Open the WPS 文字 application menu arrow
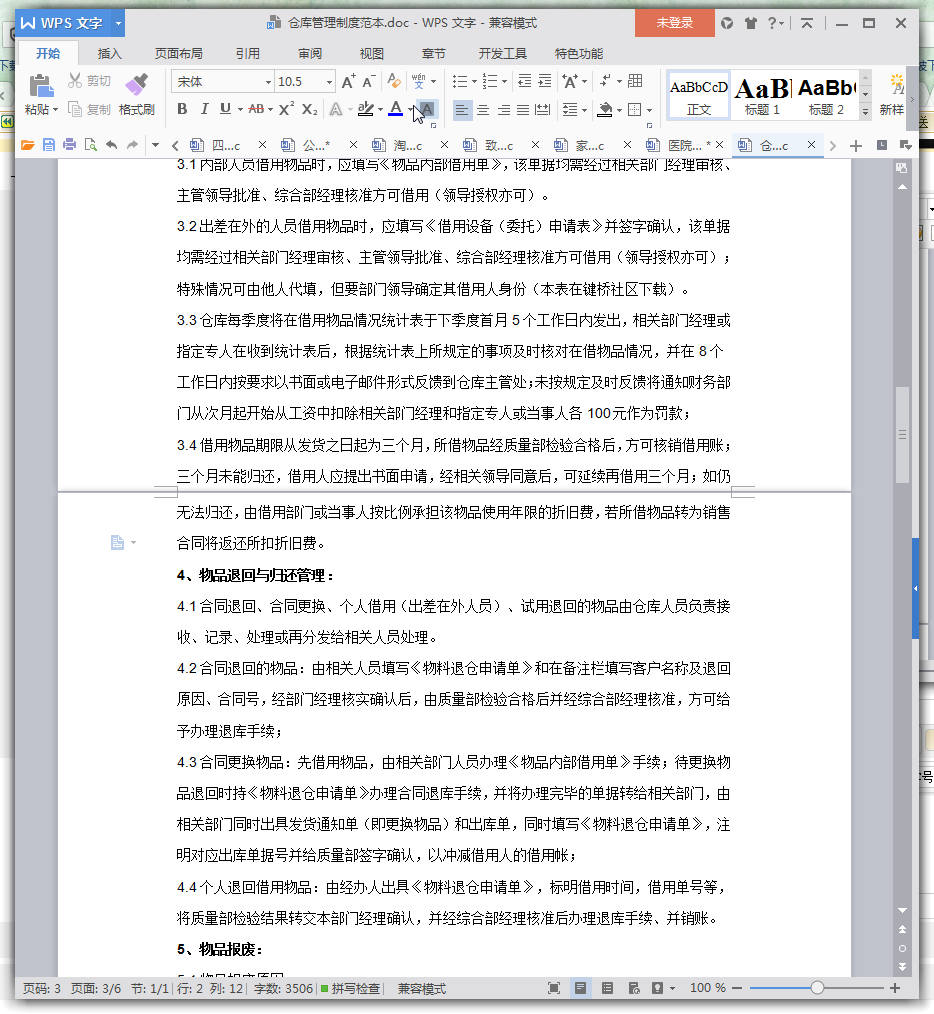934x1014 pixels. click(118, 23)
